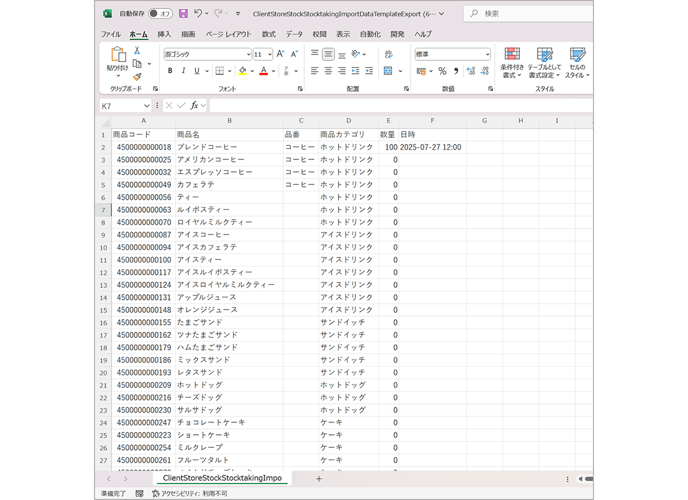Click the Format Painter brush icon
The image size is (688, 500).
pyautogui.click(x=137, y=77)
